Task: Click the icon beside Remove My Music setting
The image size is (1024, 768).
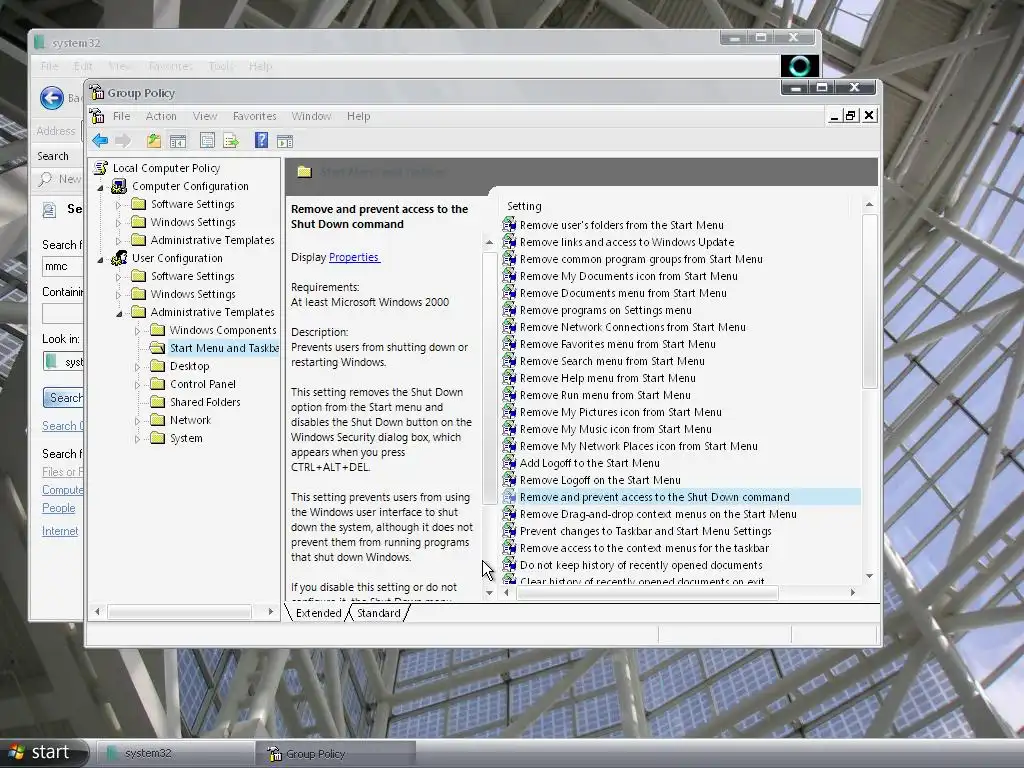Action: (509, 428)
